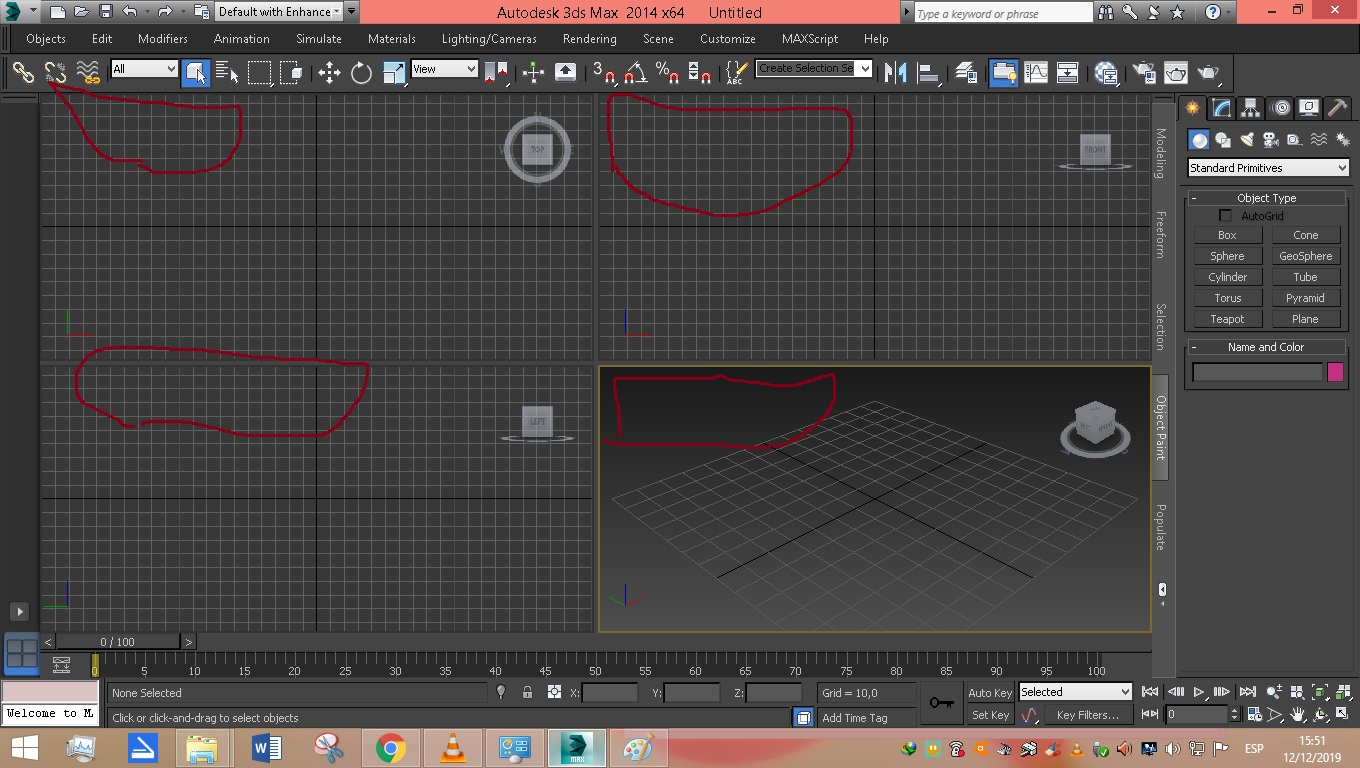Image resolution: width=1360 pixels, height=768 pixels.
Task: Open the Hierarchy command panel
Action: click(1250, 108)
